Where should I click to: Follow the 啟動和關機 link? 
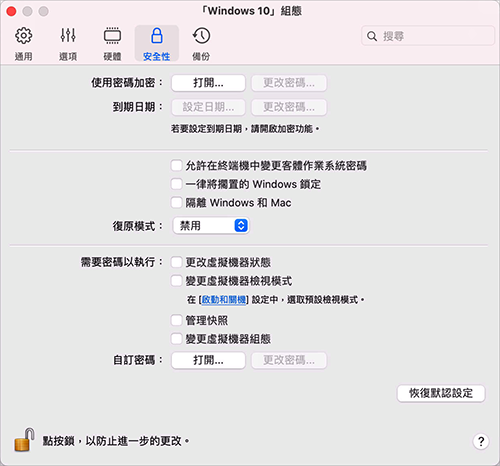(x=224, y=300)
